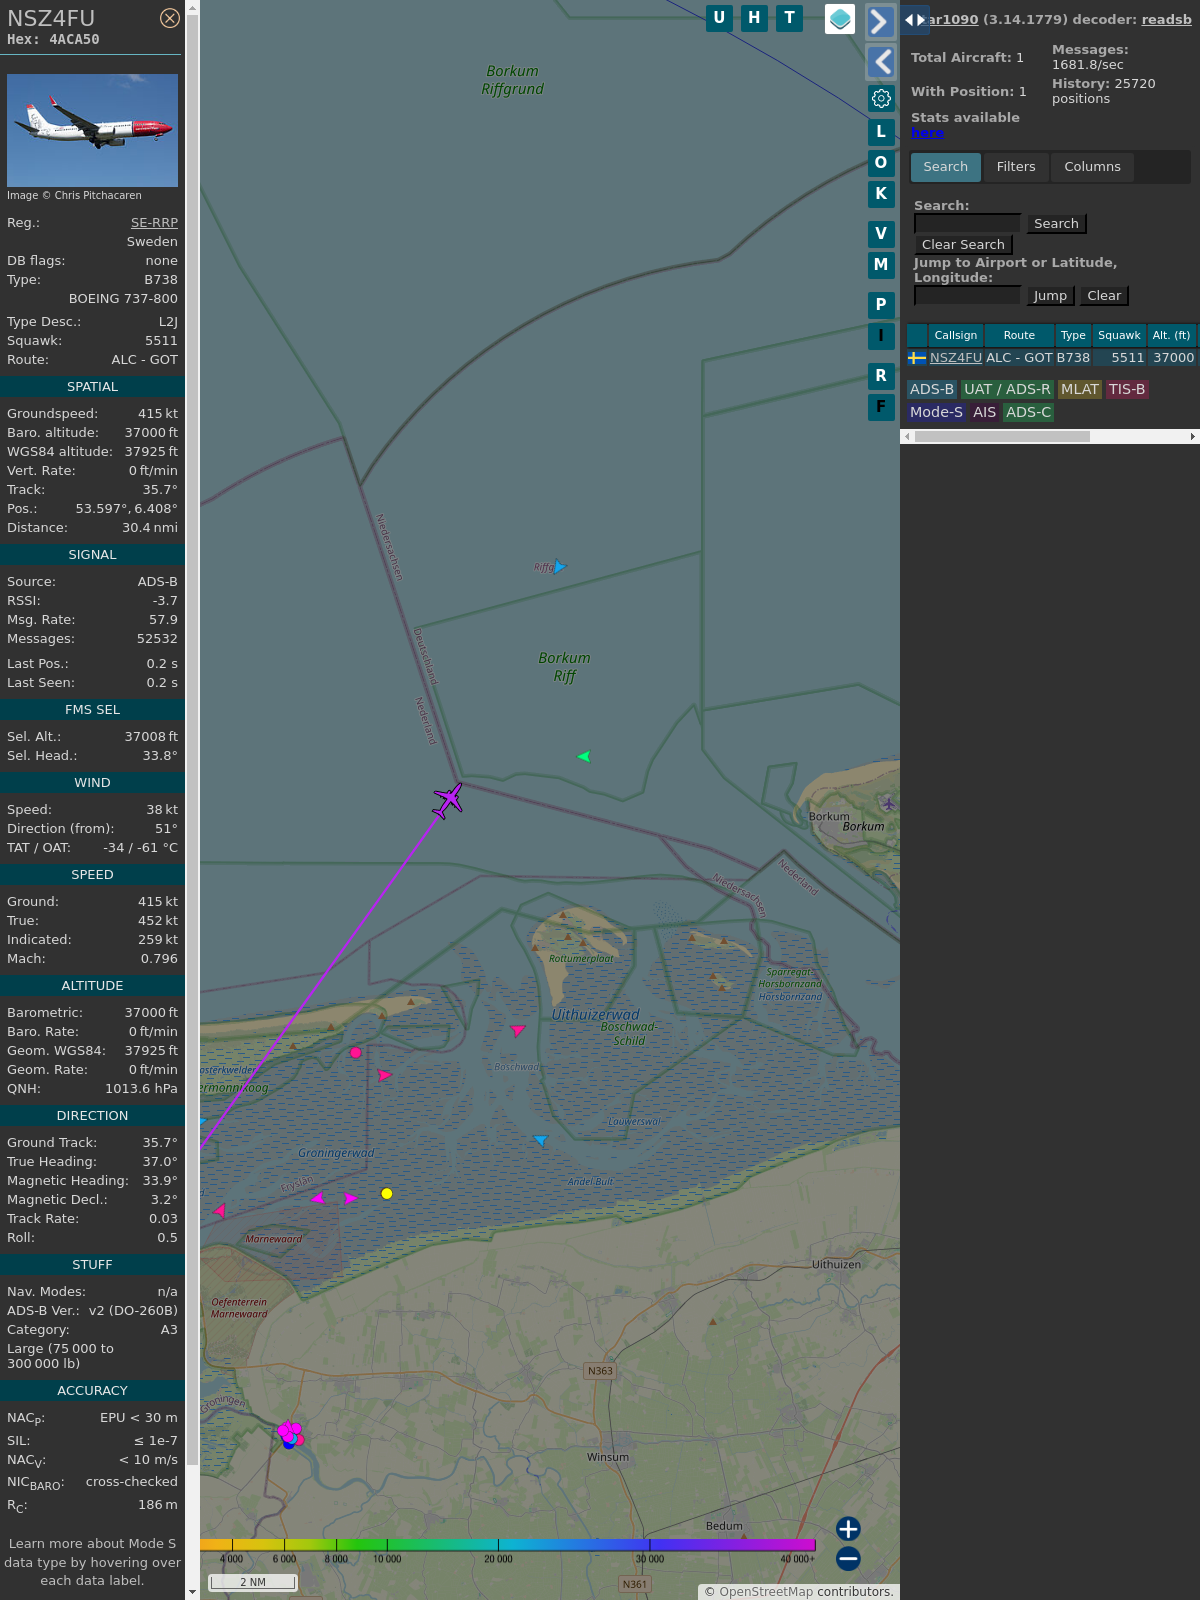Open the aircraft photo thumbnail

[x=92, y=130]
